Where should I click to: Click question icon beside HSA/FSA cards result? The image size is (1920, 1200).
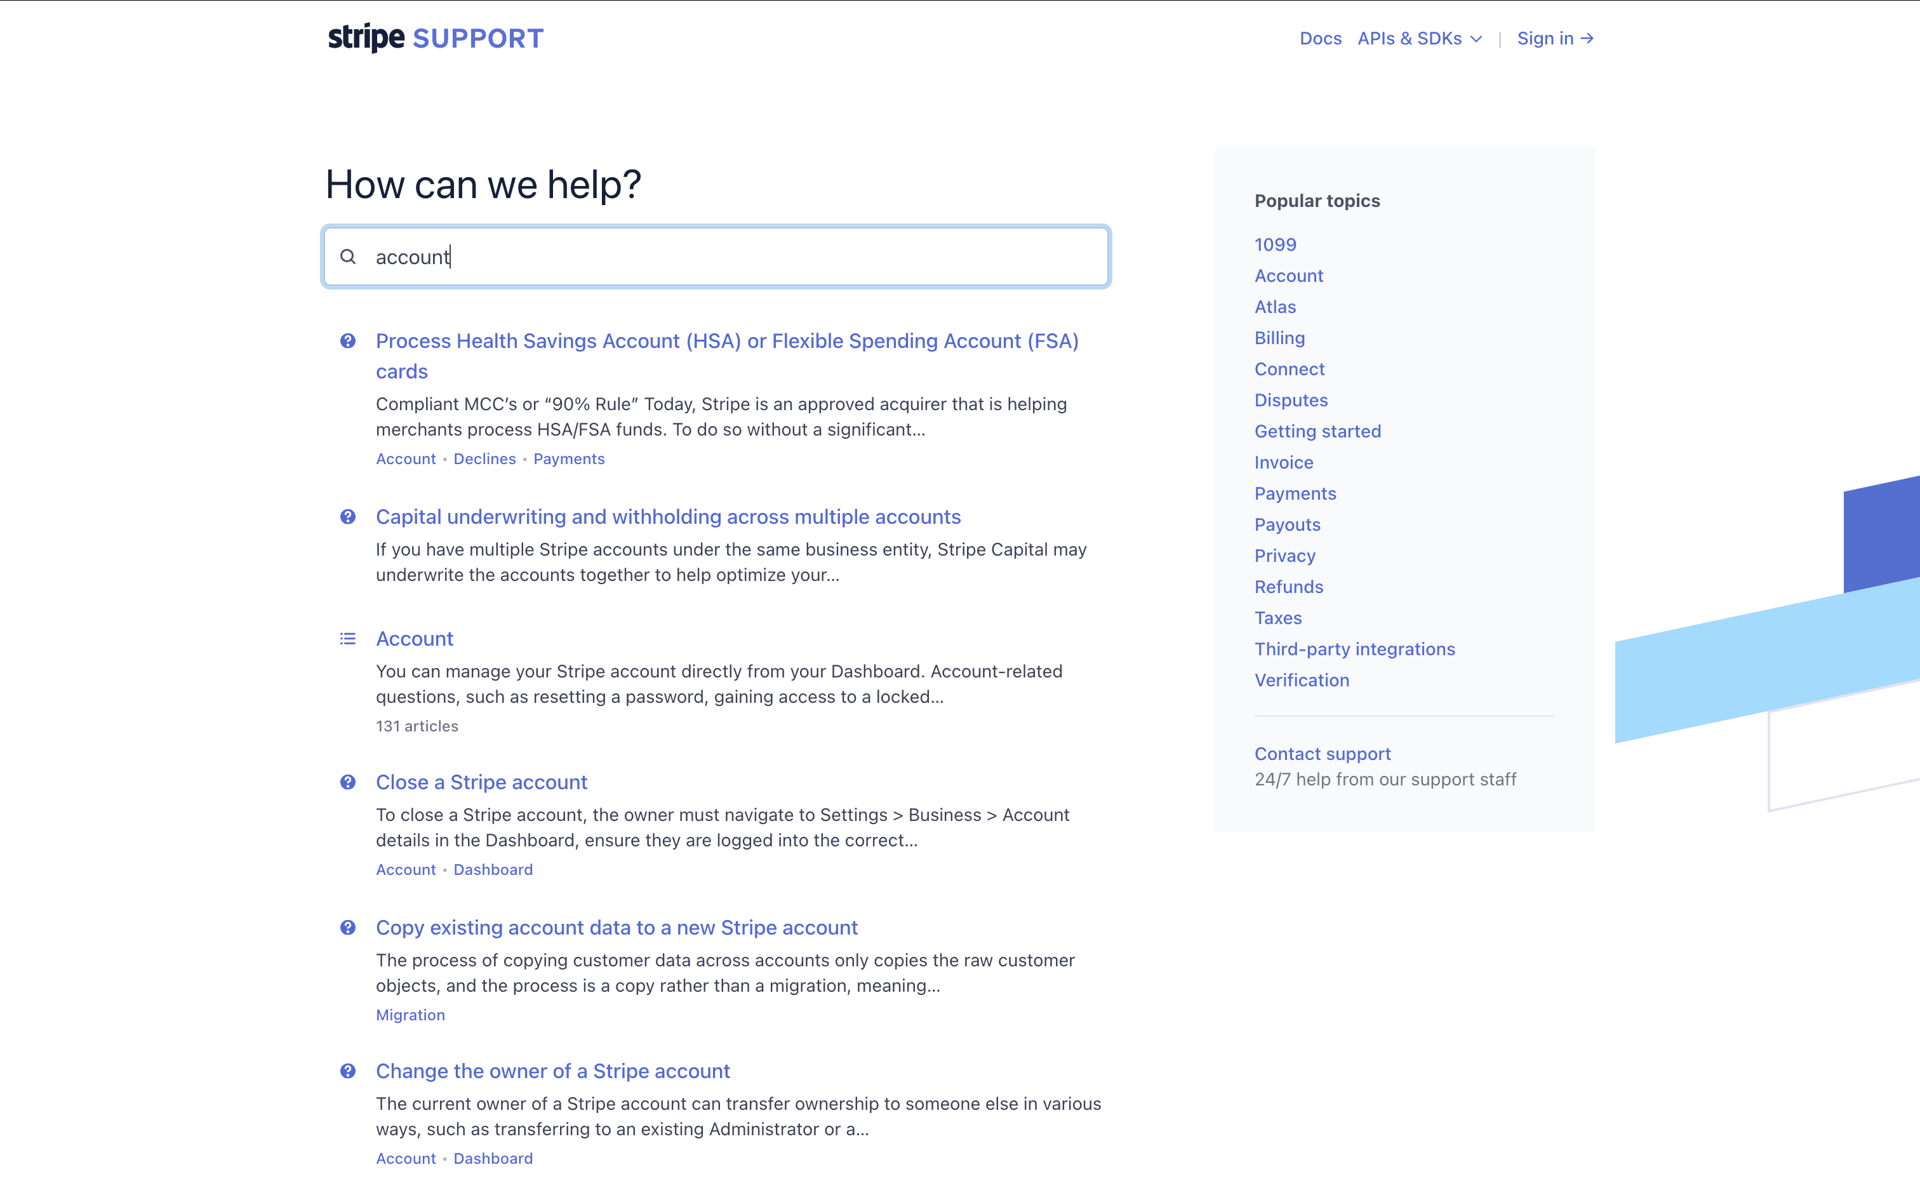[348, 341]
